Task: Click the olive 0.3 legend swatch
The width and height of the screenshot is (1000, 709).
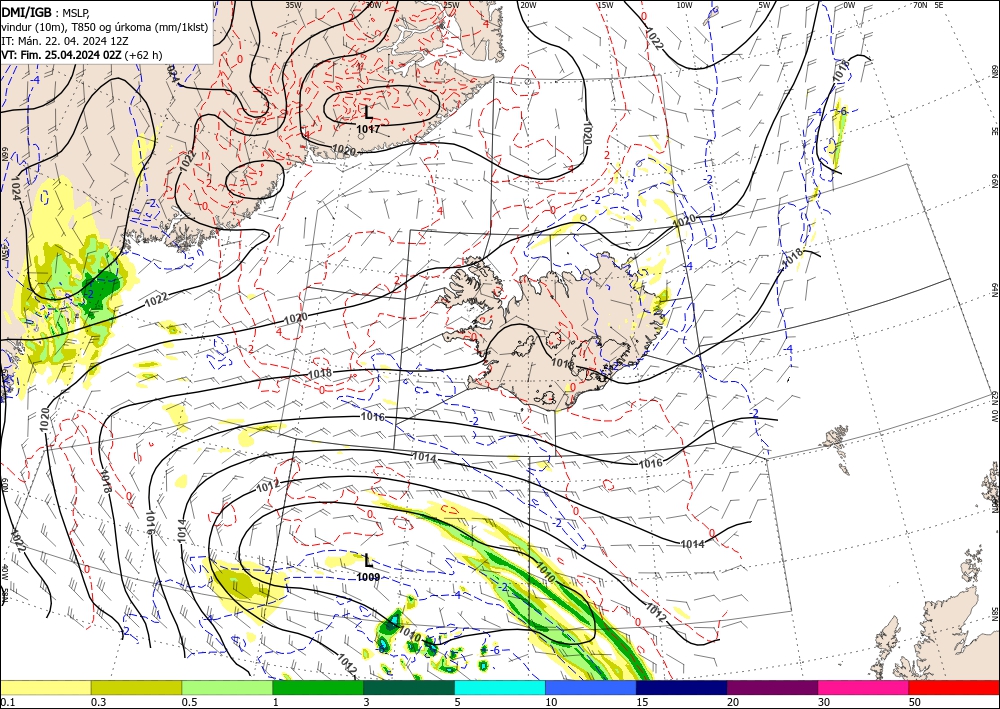Action: point(136,687)
